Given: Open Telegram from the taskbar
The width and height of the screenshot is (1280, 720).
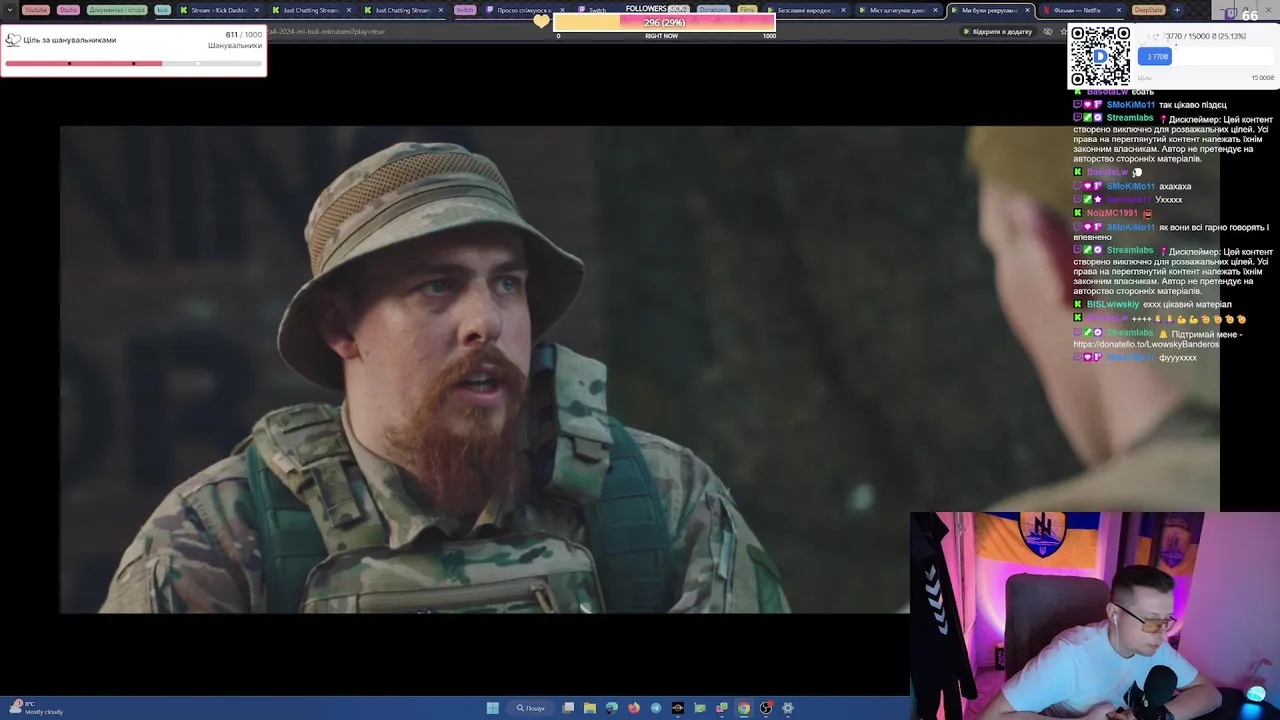Looking at the screenshot, I should point(656,708).
